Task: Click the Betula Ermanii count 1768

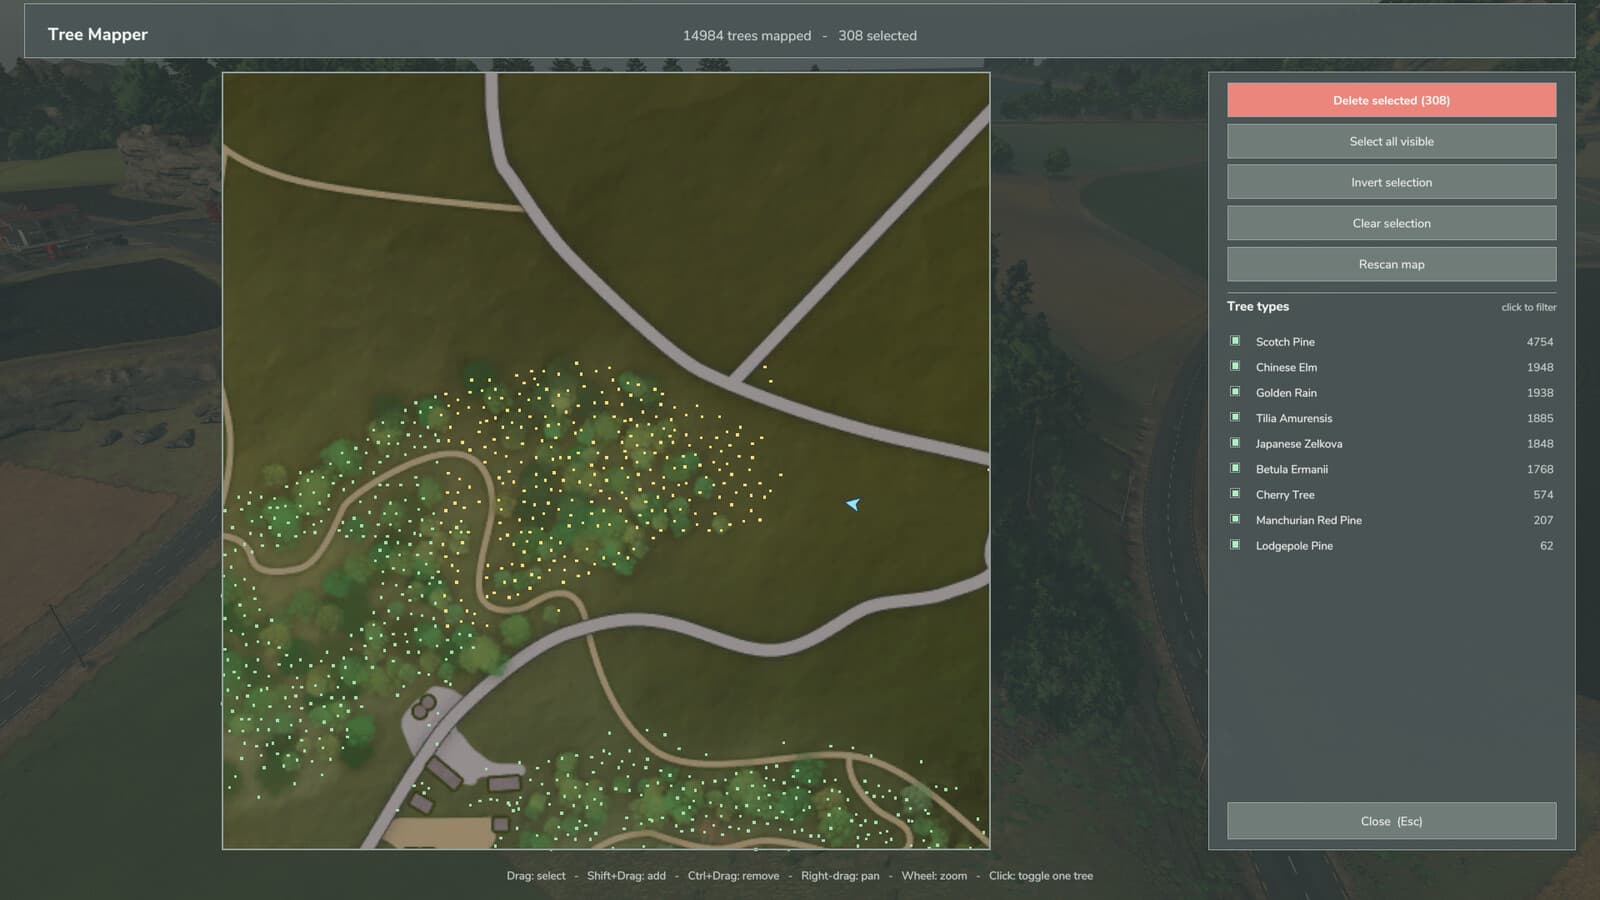Action: point(1540,469)
